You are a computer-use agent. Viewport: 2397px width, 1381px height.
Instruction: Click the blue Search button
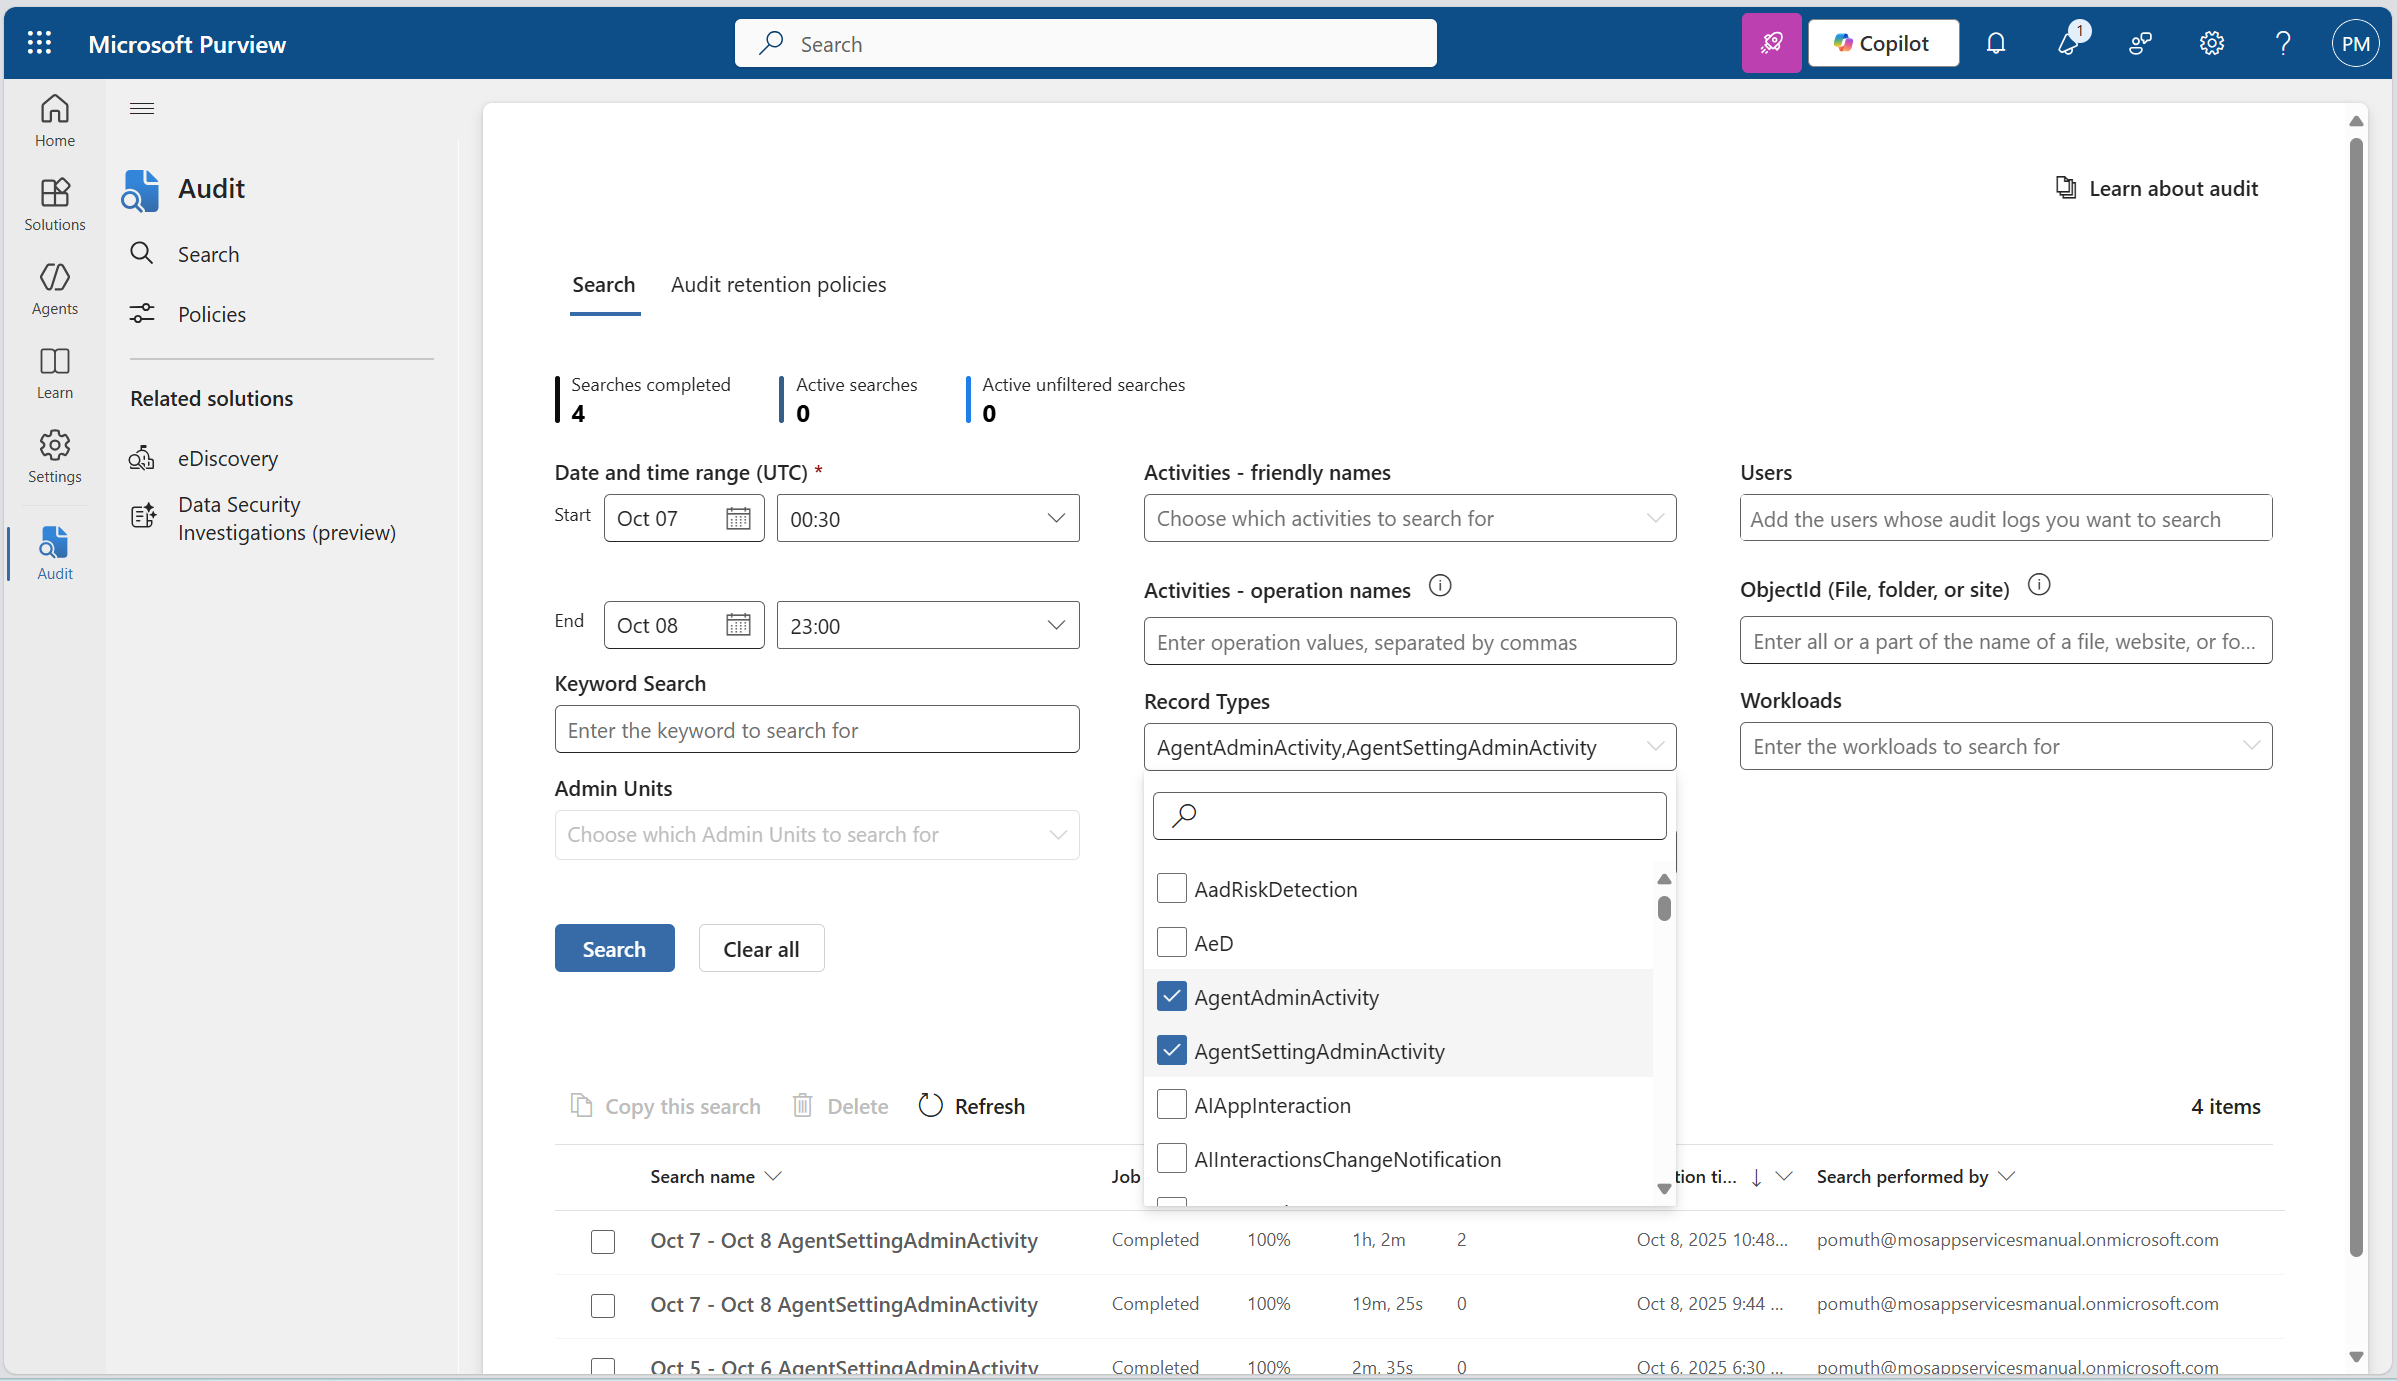[x=614, y=948]
